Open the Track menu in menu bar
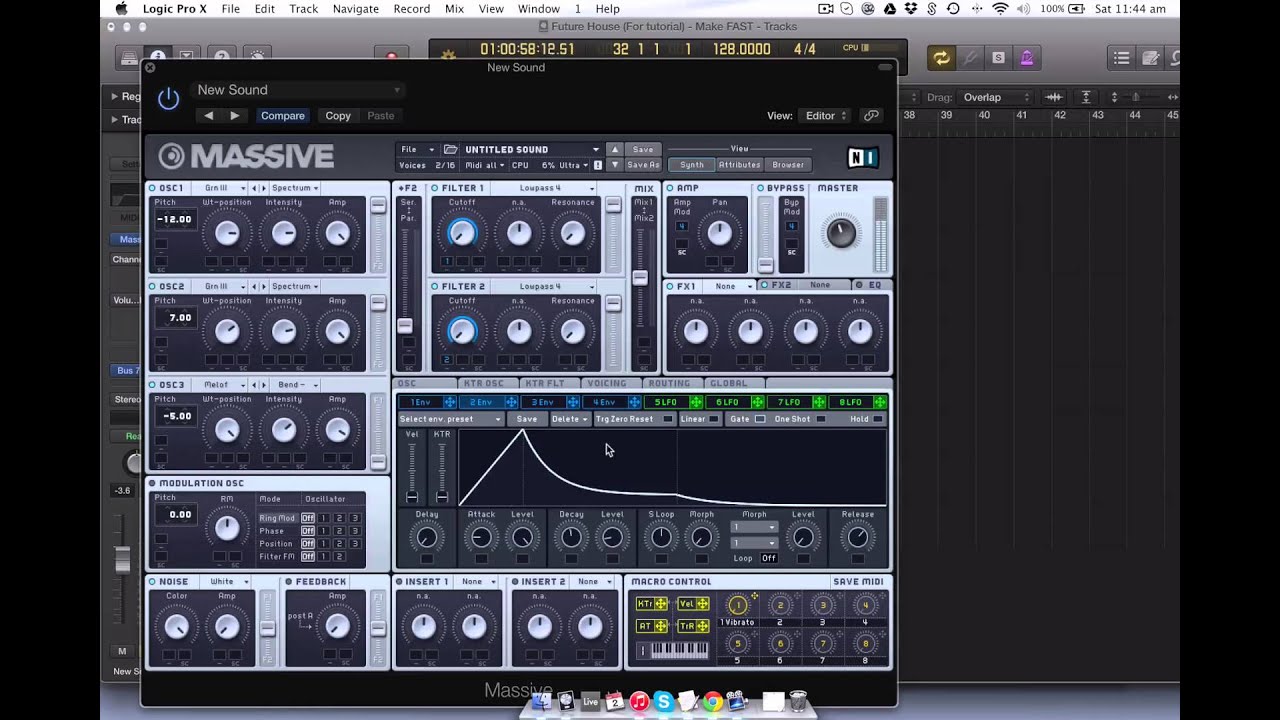This screenshot has width=1280, height=720. click(303, 9)
